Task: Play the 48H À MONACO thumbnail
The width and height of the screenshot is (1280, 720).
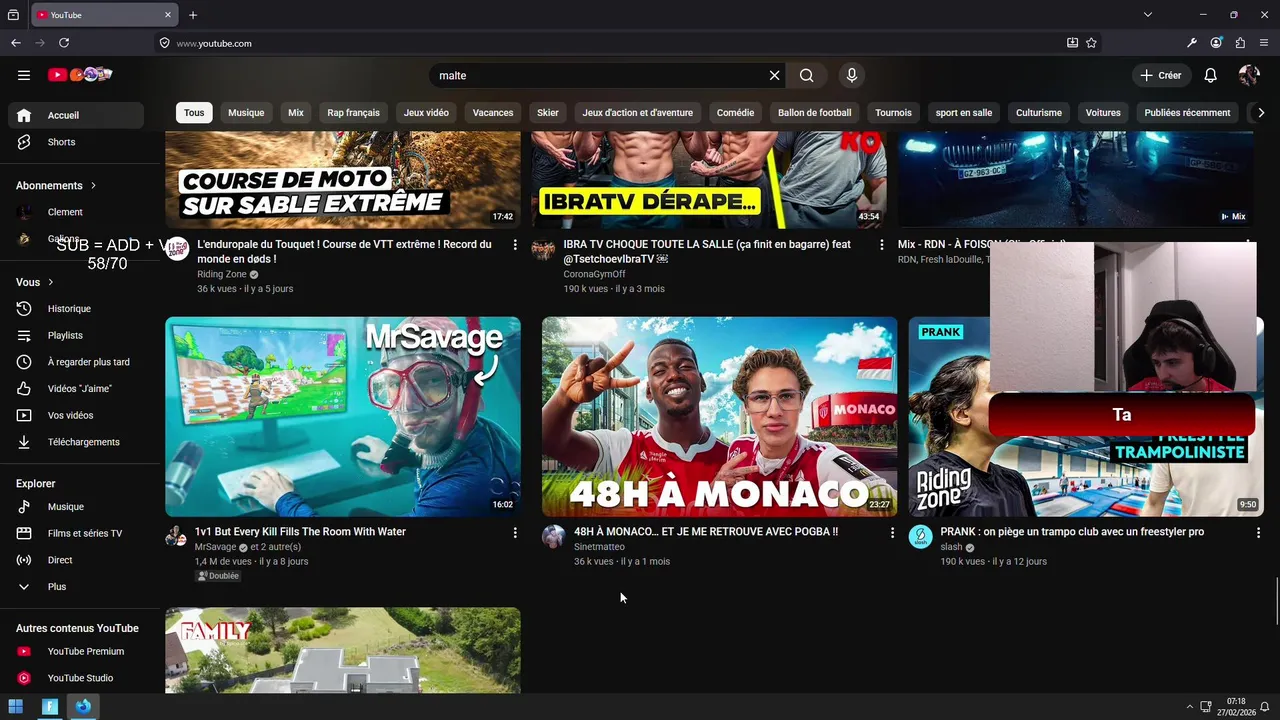Action: click(719, 417)
